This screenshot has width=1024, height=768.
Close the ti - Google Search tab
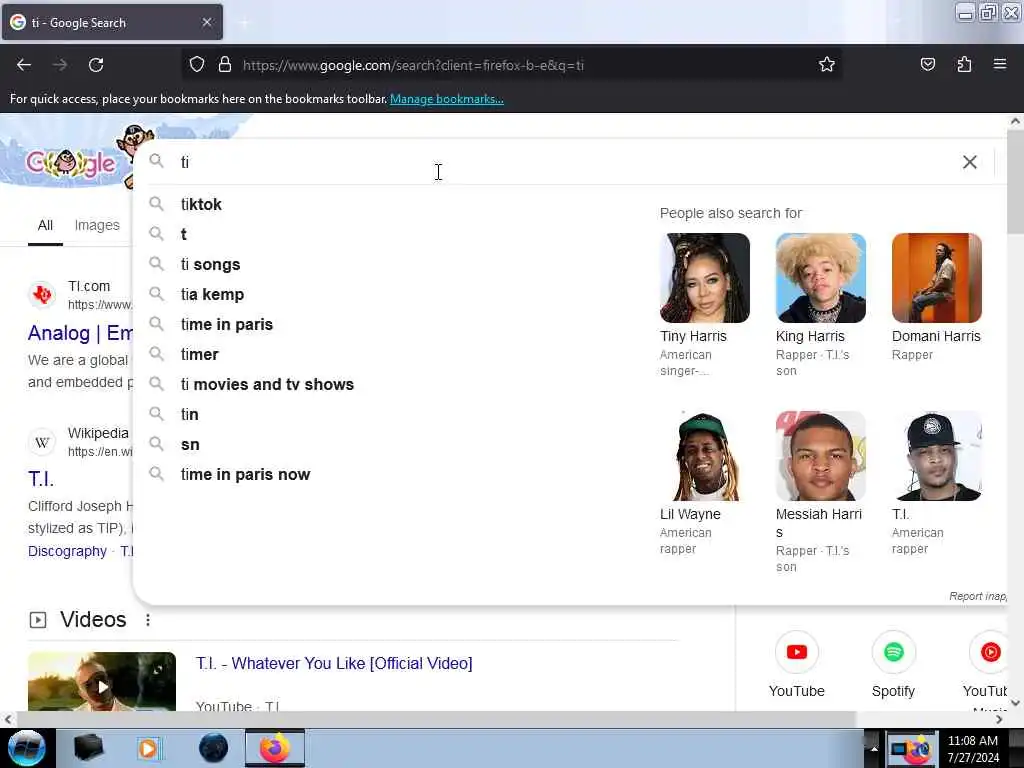(x=207, y=22)
